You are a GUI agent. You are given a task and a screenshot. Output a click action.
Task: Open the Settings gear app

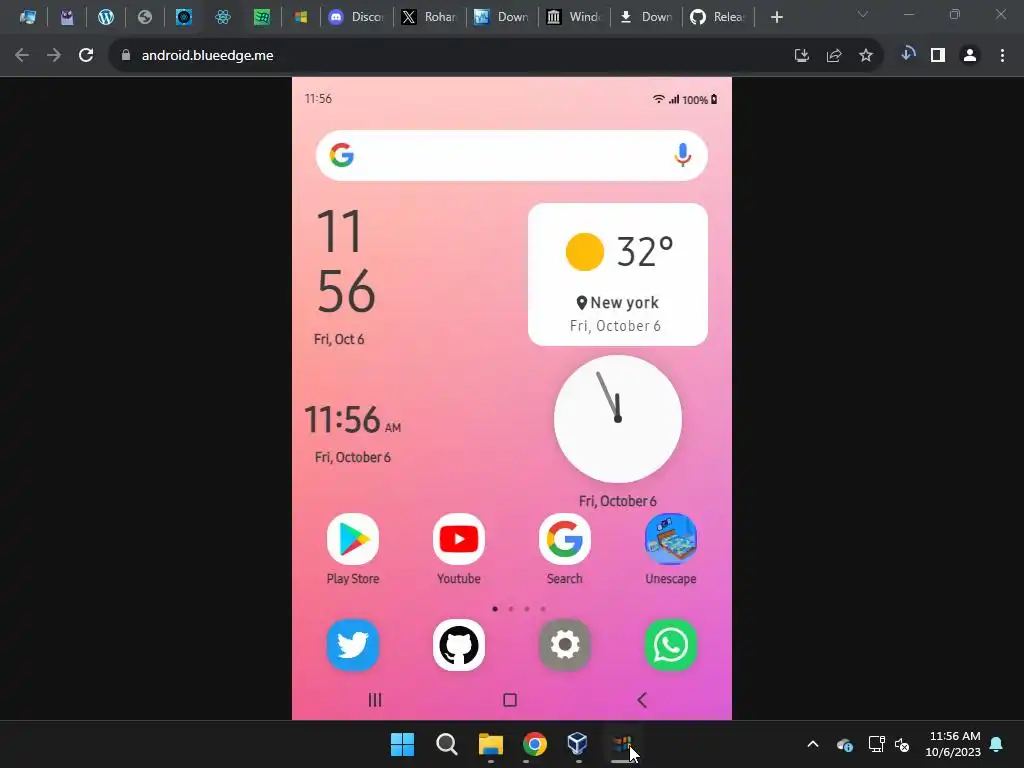[565, 645]
